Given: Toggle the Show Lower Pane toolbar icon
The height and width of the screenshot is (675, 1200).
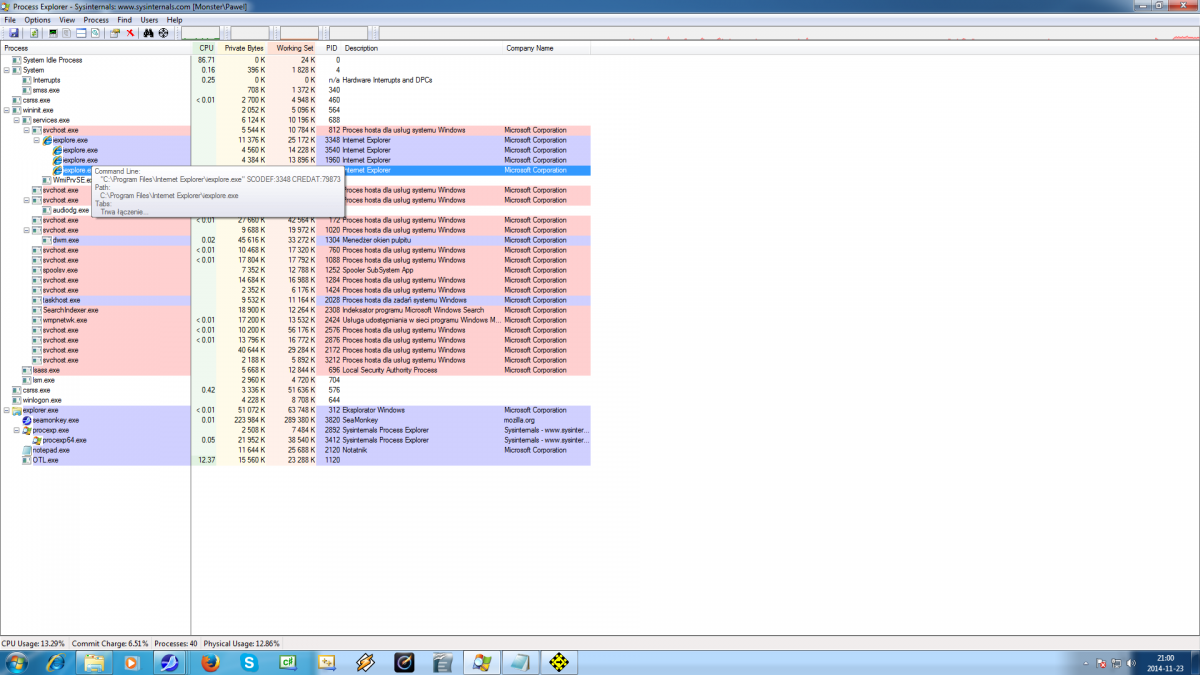Looking at the screenshot, I should tap(81, 33).
